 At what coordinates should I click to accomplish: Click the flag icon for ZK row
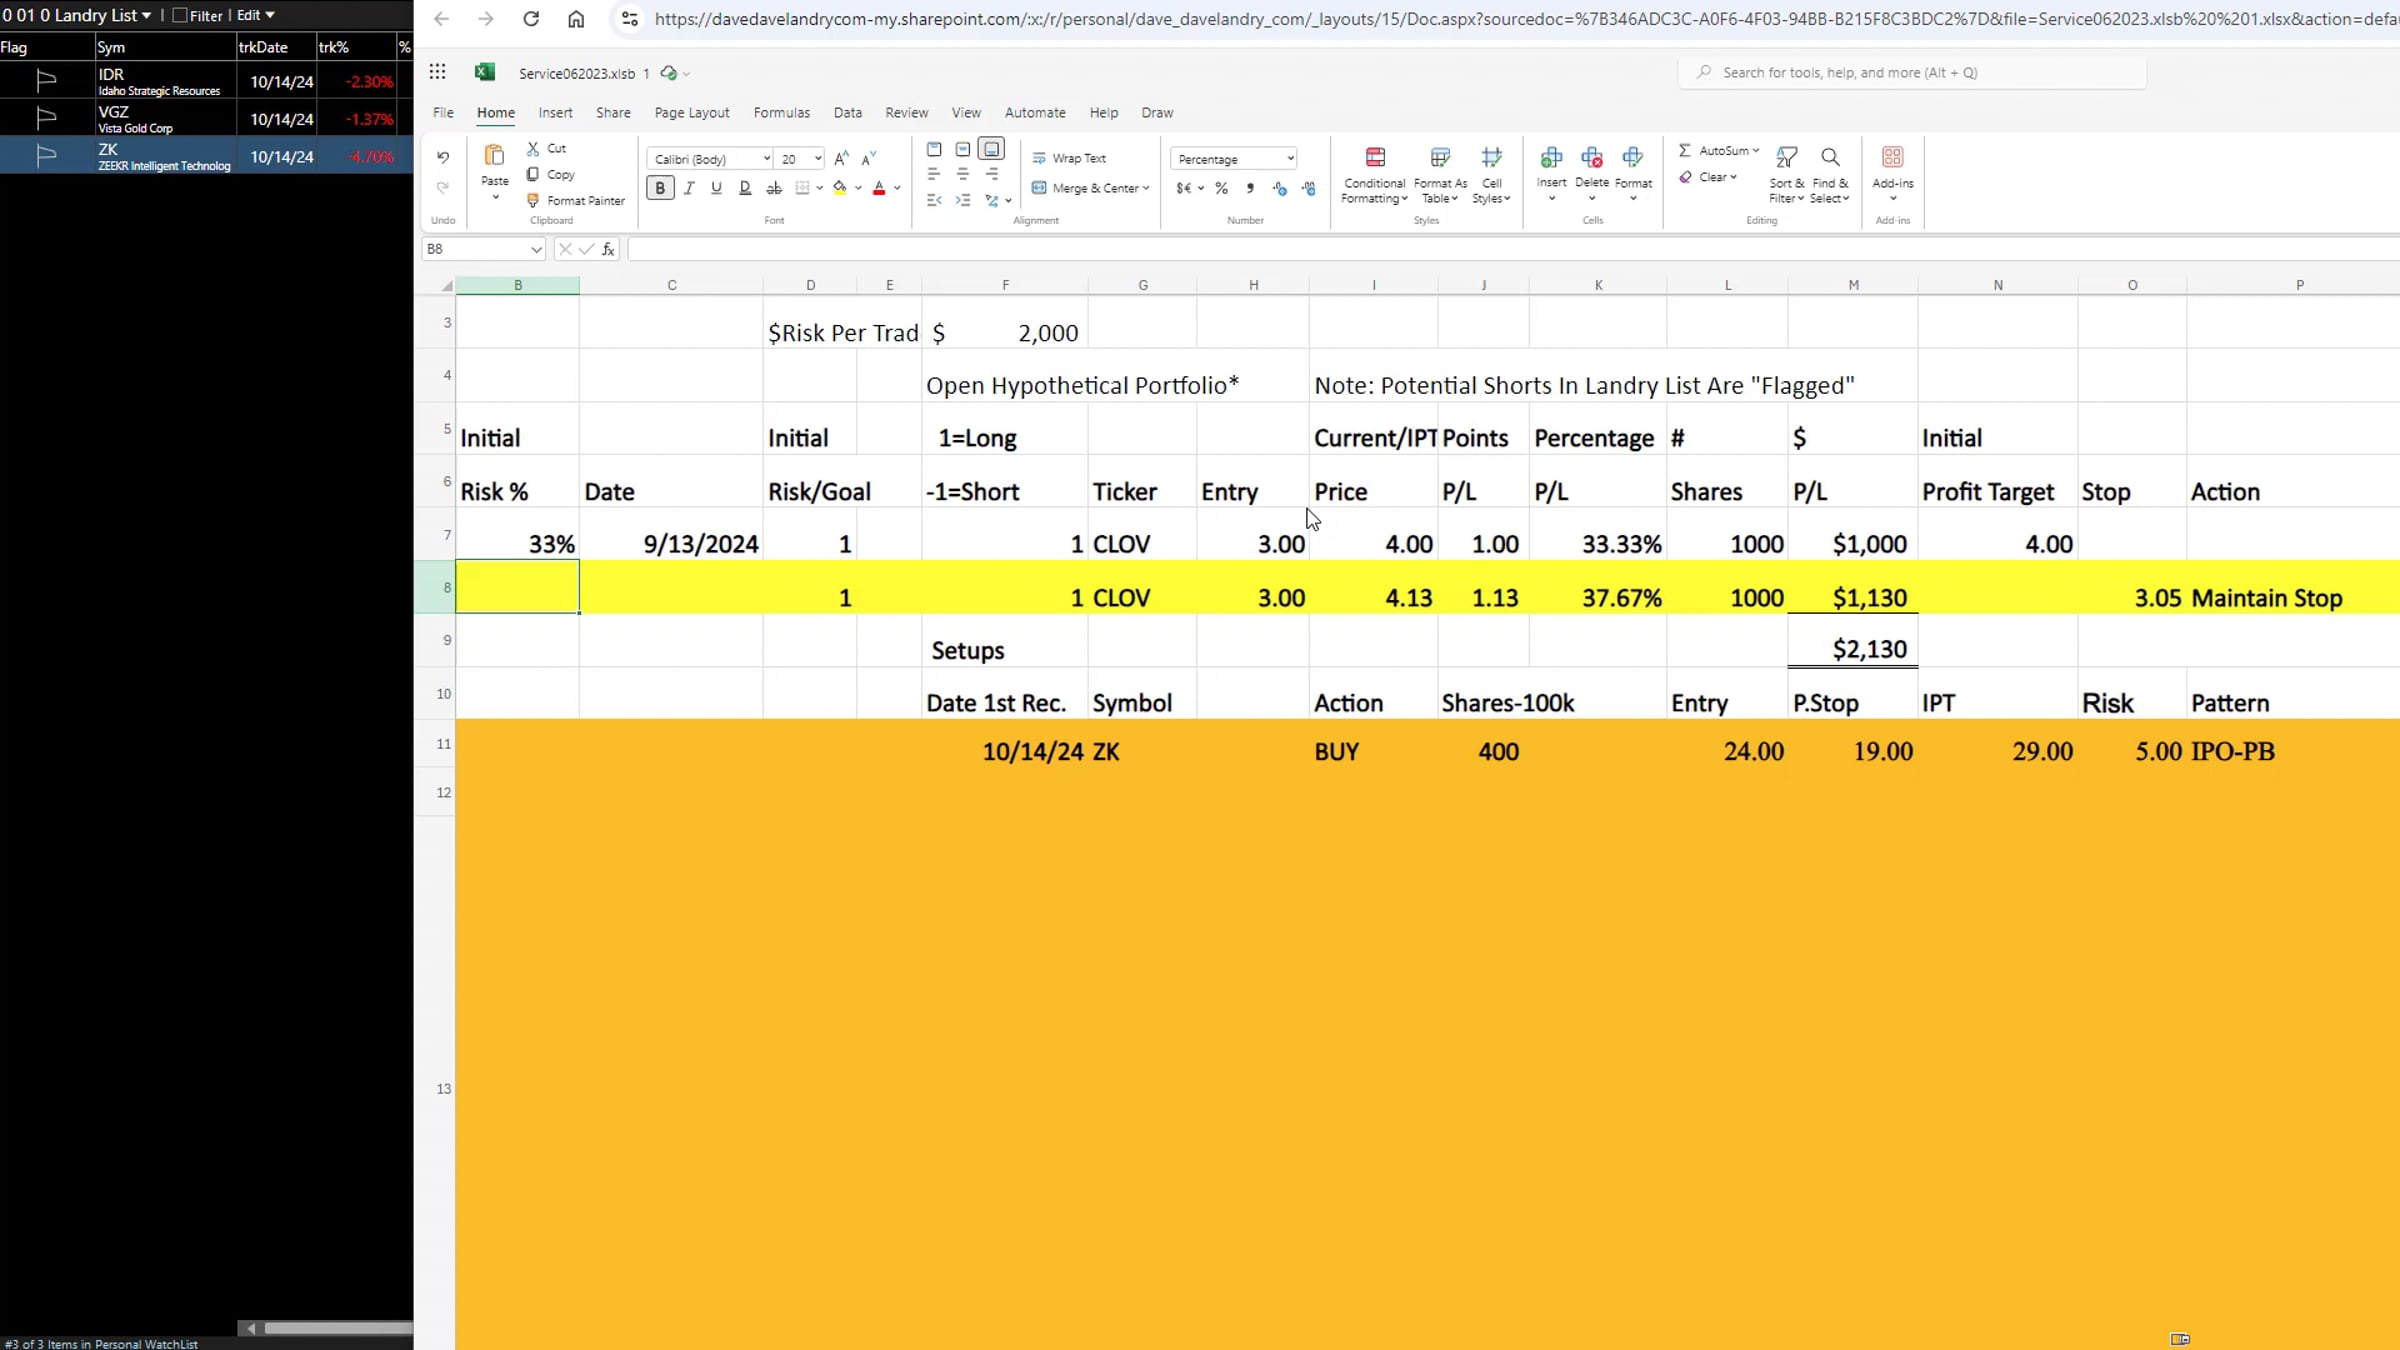click(x=46, y=156)
